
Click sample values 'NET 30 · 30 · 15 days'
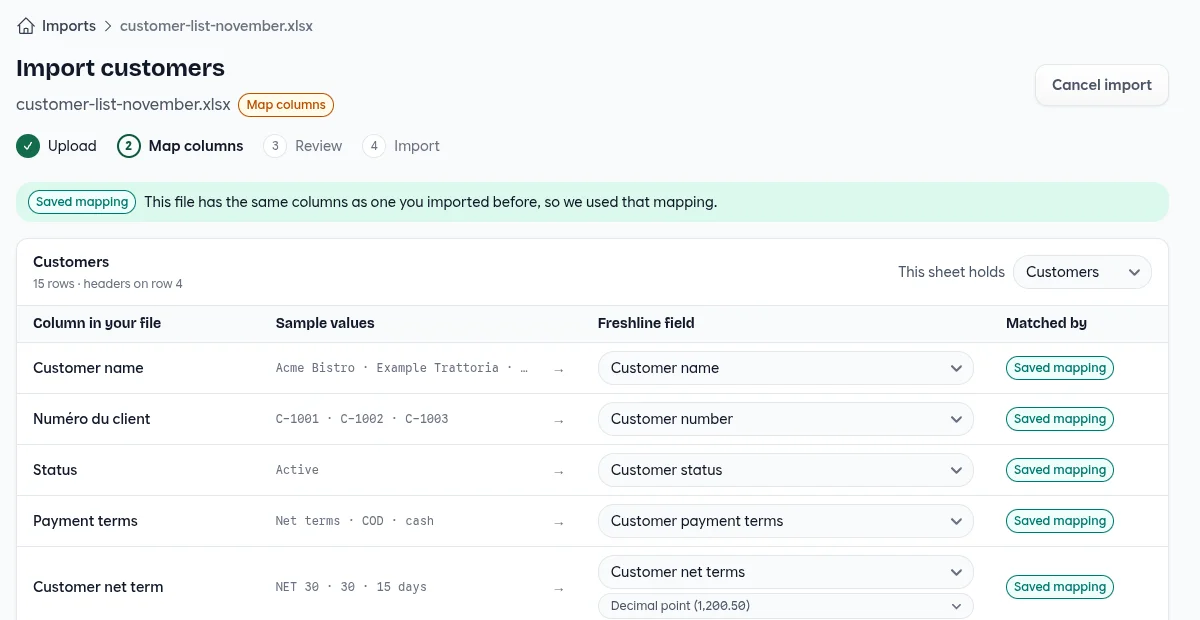(x=351, y=587)
